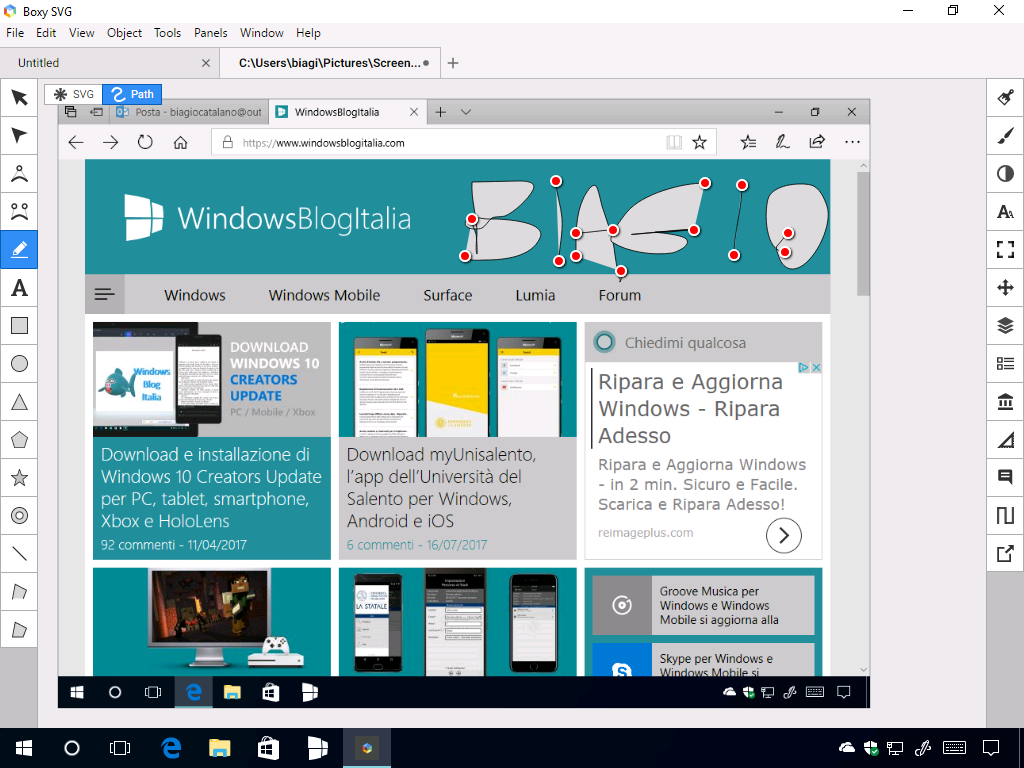Screen dimensions: 1024x768
Task: Click path node atop the thin I stroke
Action: (x=742, y=185)
